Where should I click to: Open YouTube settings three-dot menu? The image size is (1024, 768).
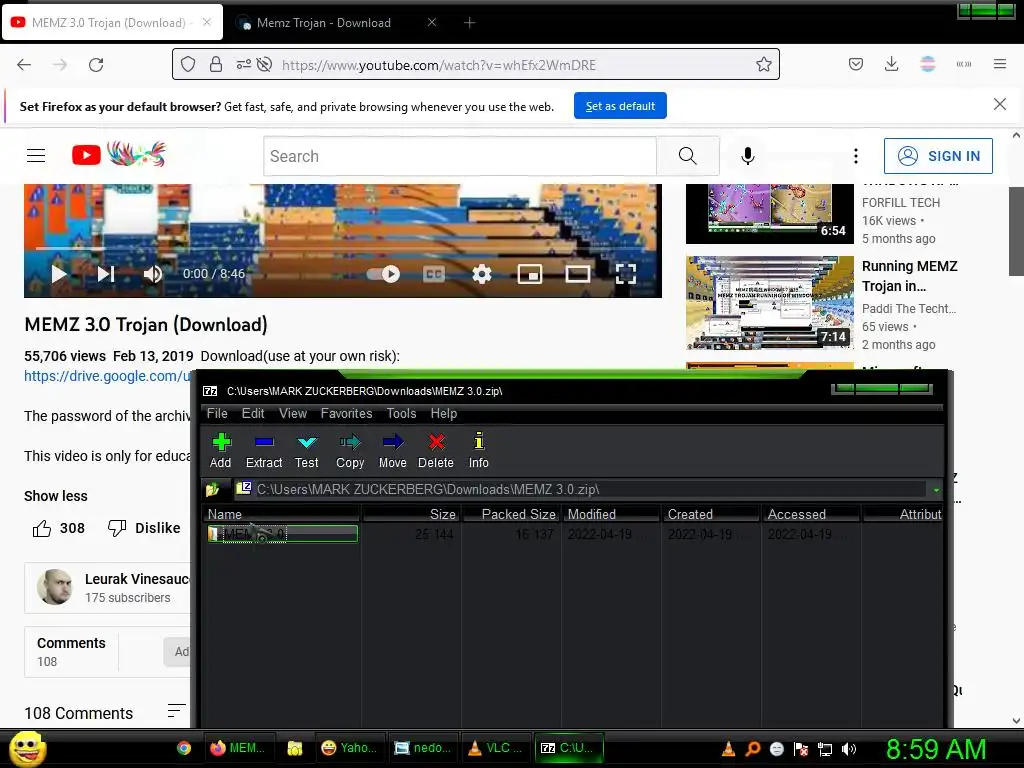856,156
